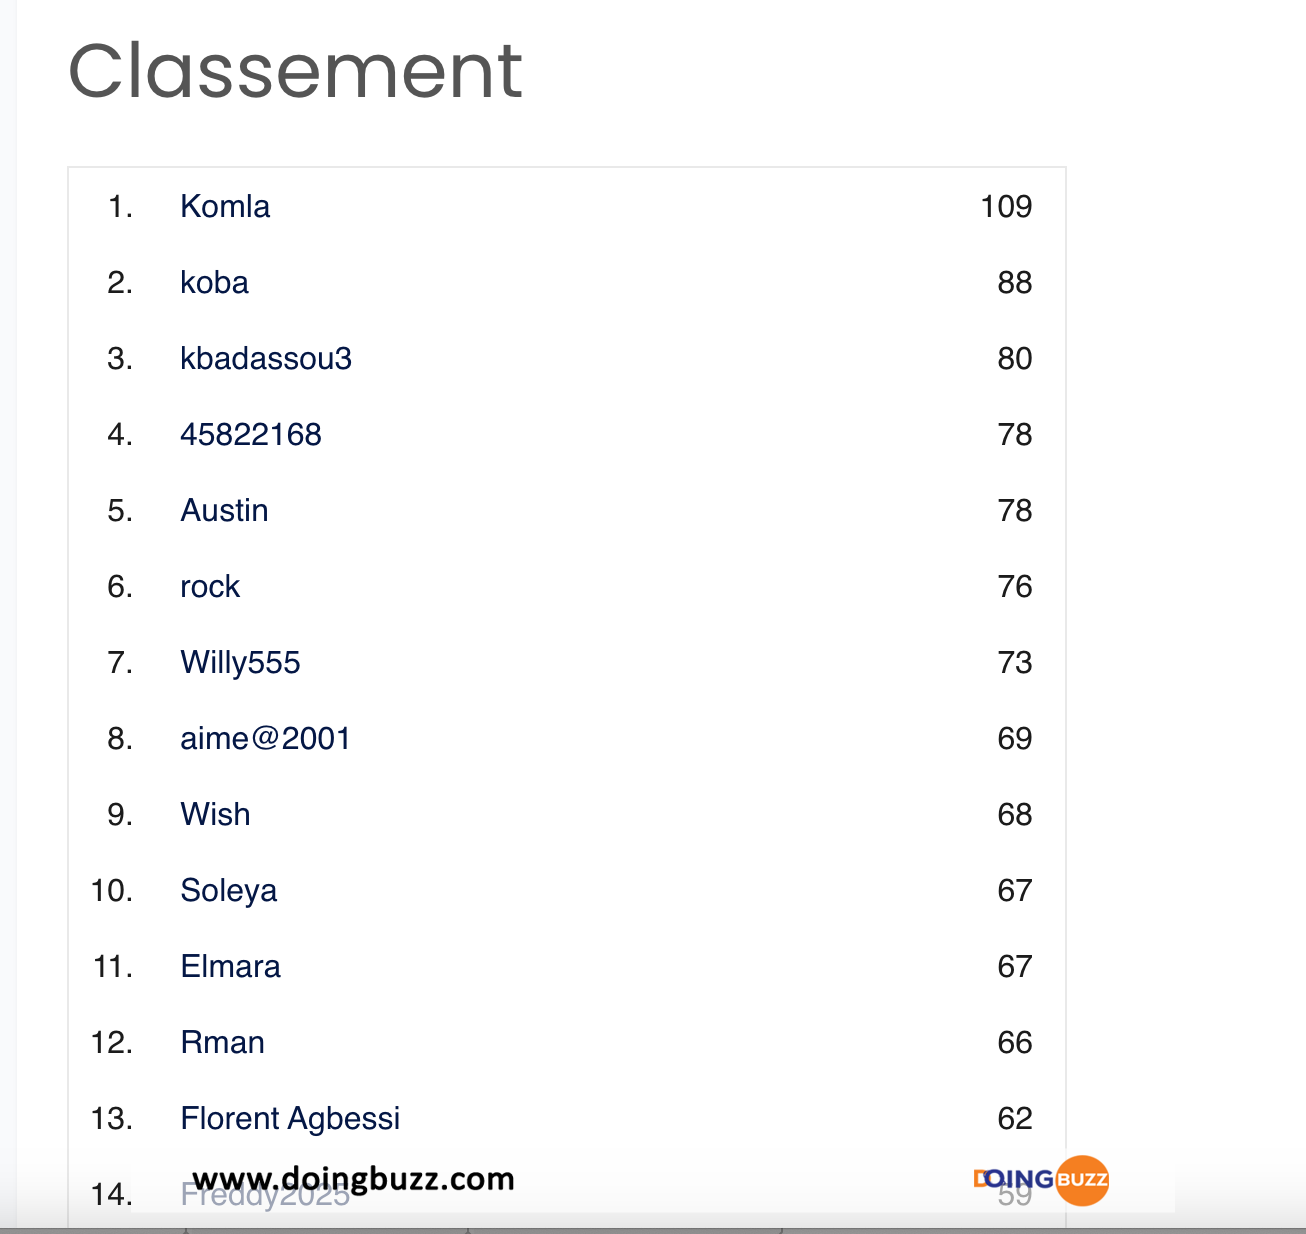The height and width of the screenshot is (1234, 1306).
Task: Click the www.doingbuzz.com watermark text
Action: tap(353, 1179)
